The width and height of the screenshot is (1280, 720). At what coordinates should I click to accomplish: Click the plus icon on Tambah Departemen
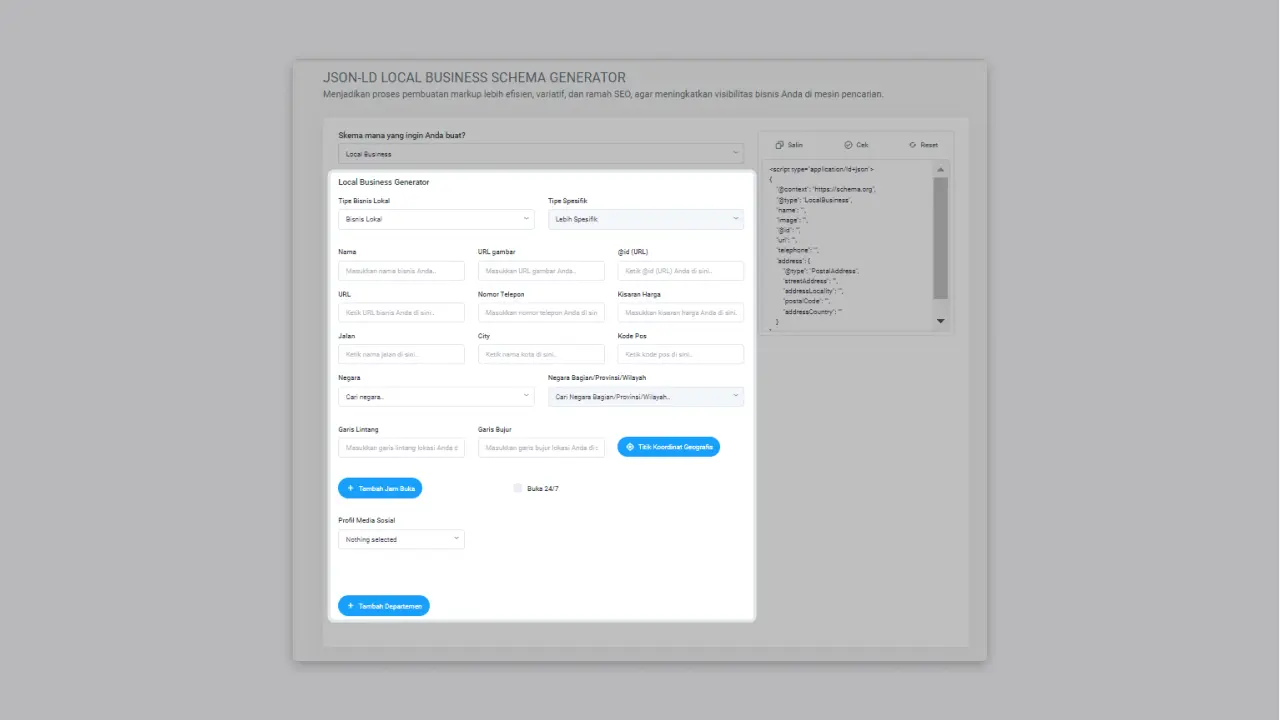(349, 605)
